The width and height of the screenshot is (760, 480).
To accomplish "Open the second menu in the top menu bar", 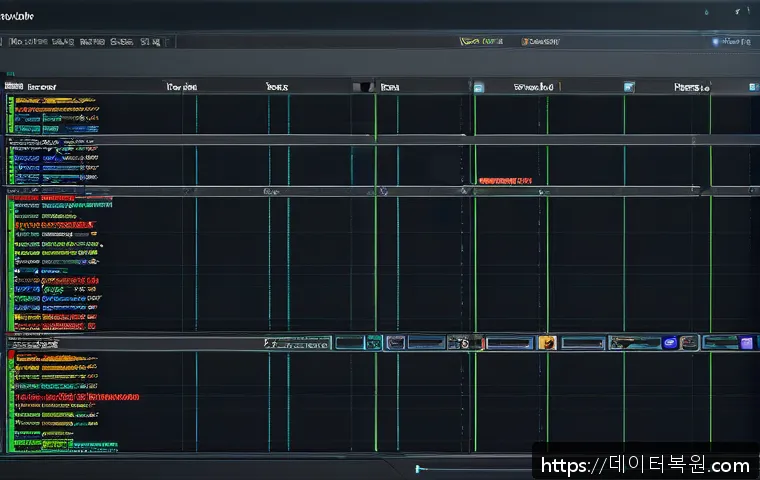I will [x=63, y=42].
